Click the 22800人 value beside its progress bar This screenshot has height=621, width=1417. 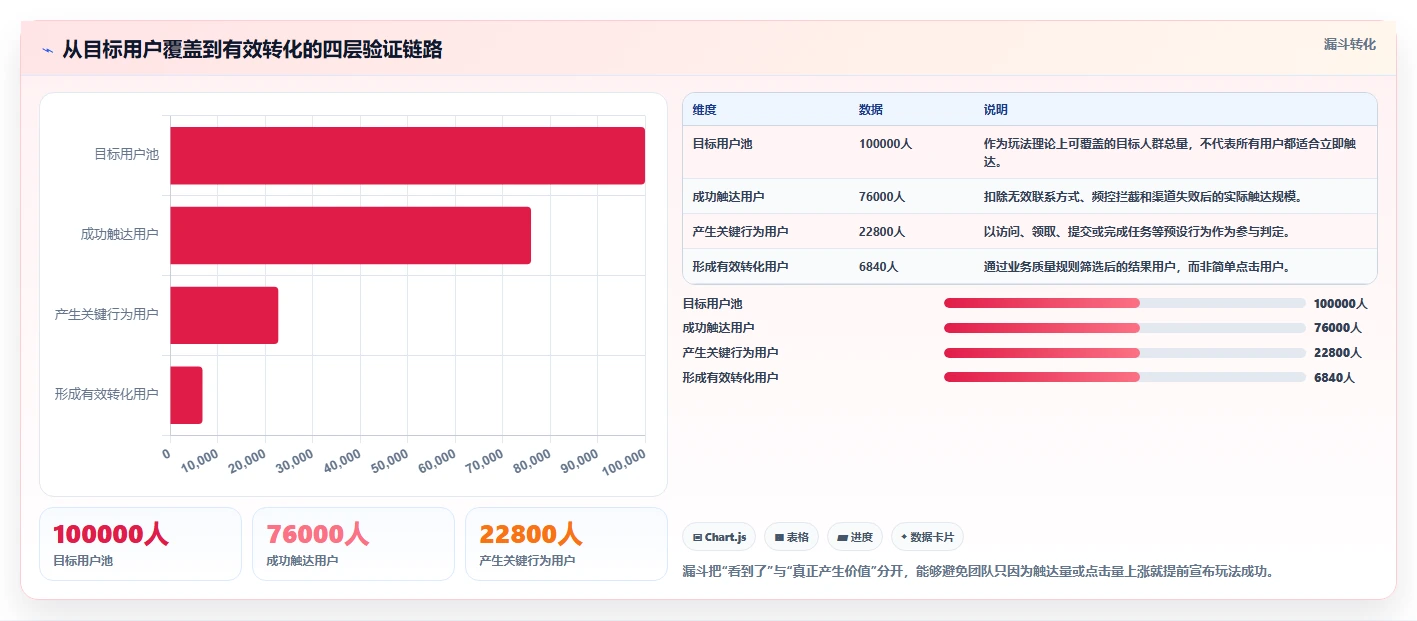click(1338, 353)
